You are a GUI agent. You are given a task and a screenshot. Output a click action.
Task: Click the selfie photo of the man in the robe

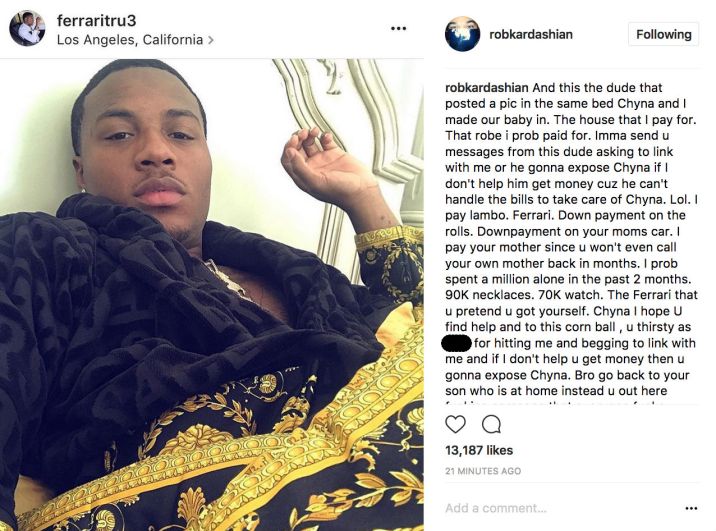click(x=212, y=294)
